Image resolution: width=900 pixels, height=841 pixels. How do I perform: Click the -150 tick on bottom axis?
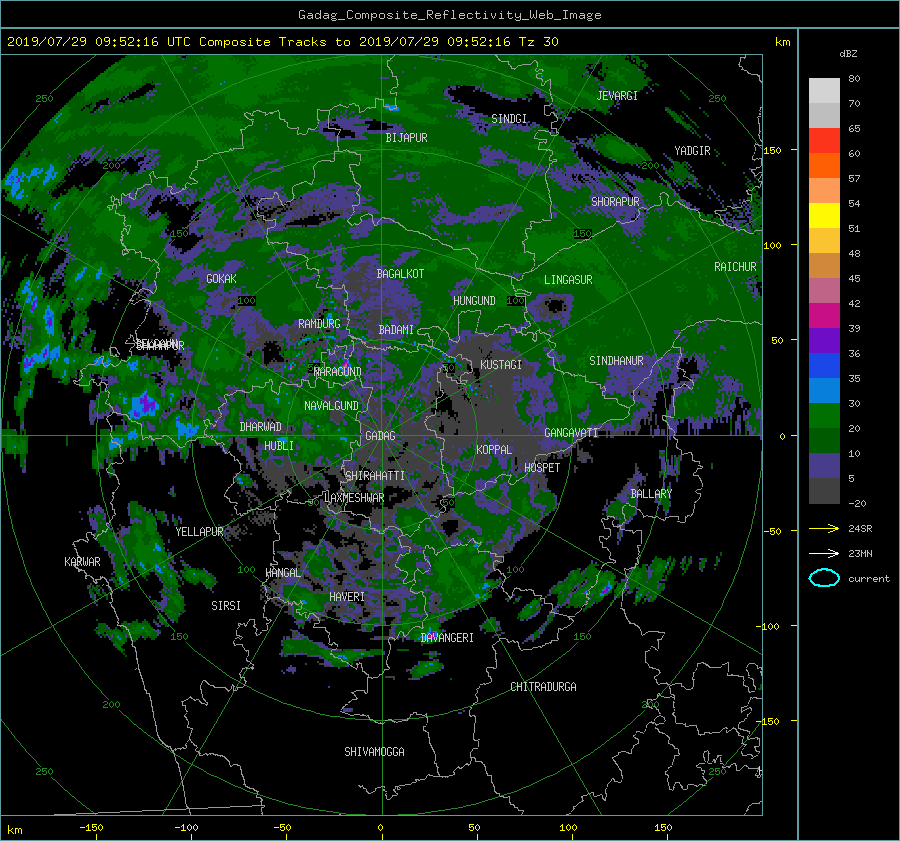[x=91, y=828]
